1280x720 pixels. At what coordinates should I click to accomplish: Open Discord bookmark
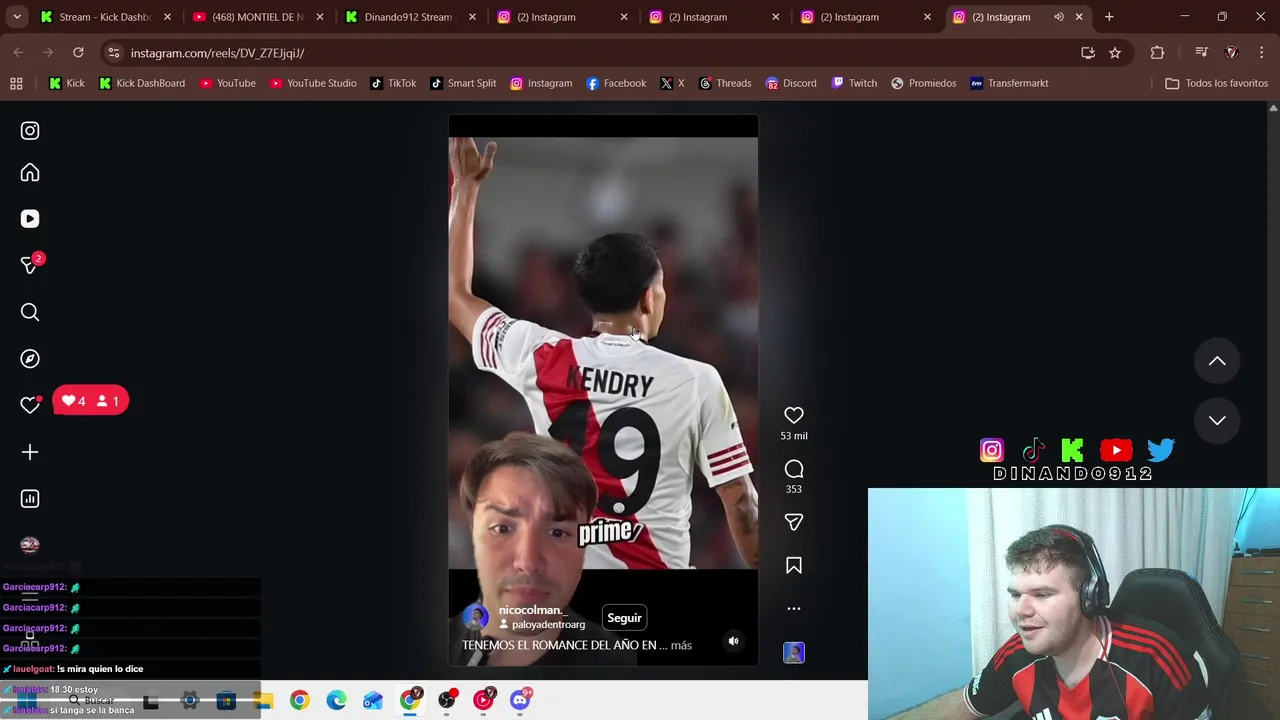tap(791, 83)
